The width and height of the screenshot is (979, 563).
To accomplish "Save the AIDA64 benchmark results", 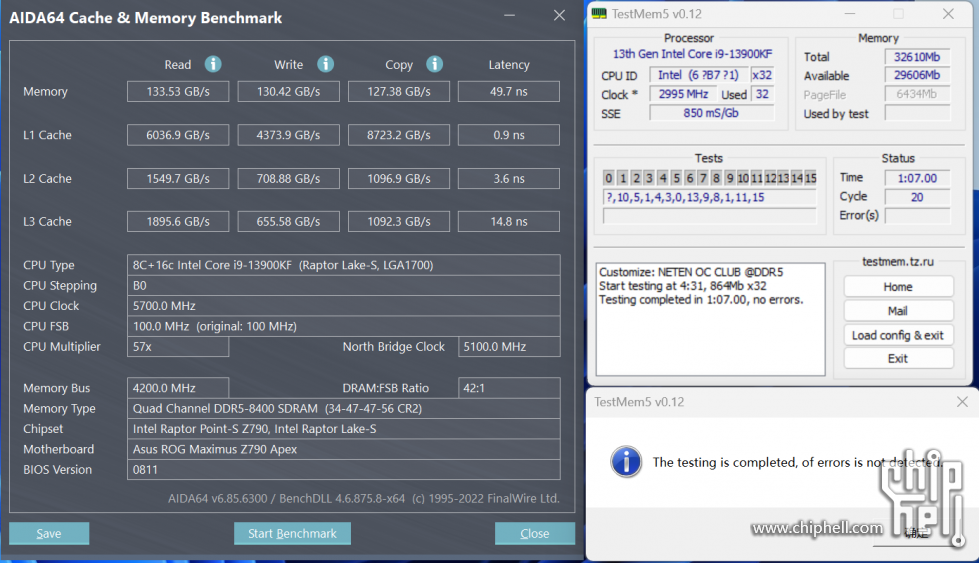I will pyautogui.click(x=49, y=534).
